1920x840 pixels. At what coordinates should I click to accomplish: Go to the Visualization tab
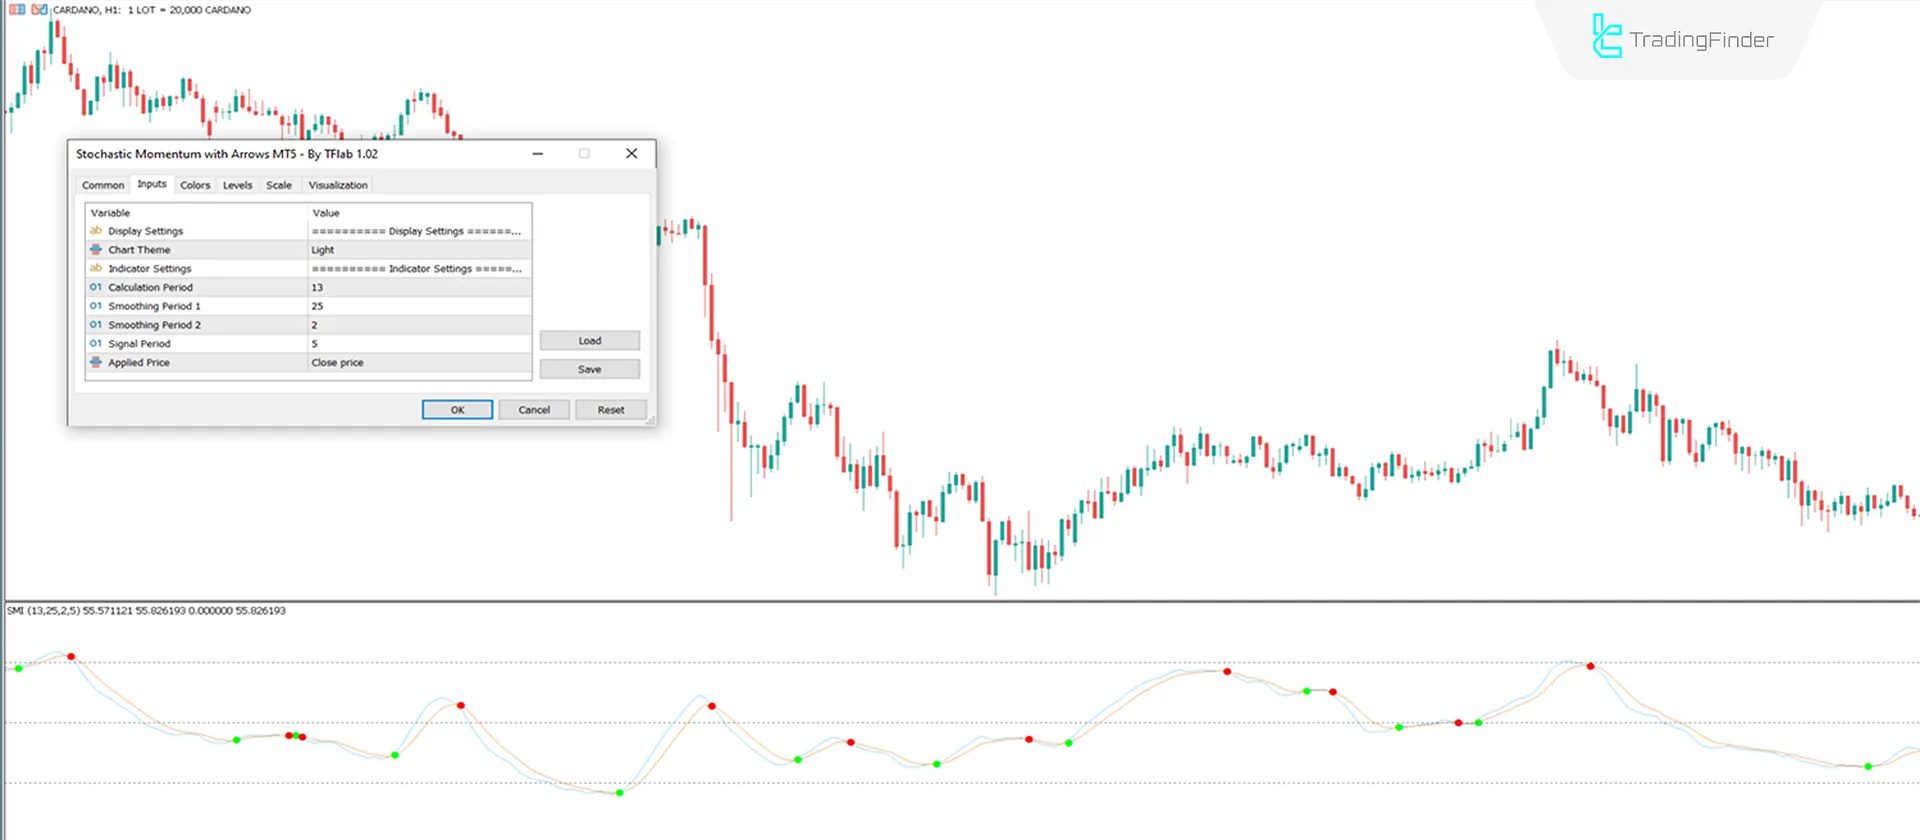click(338, 185)
